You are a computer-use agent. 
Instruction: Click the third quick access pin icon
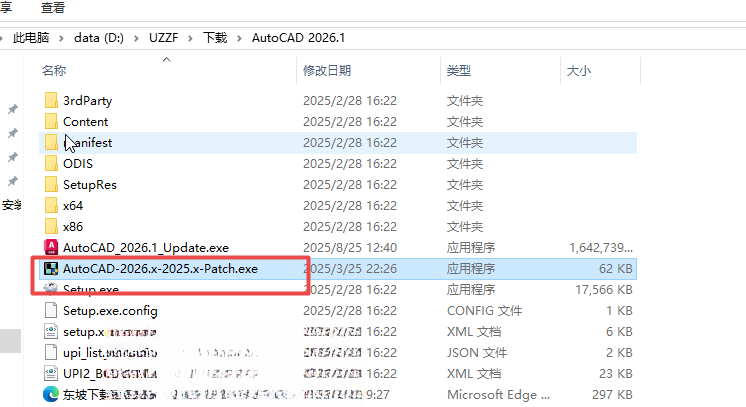12,157
